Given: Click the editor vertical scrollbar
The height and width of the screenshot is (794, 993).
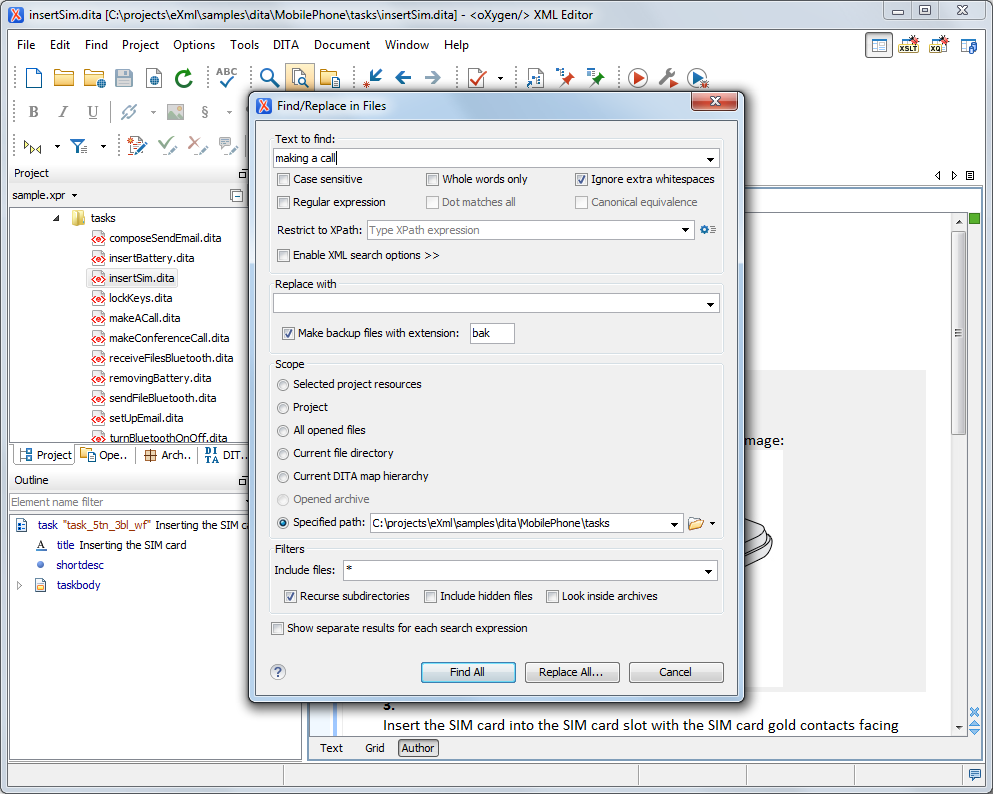Looking at the screenshot, I should [958, 333].
